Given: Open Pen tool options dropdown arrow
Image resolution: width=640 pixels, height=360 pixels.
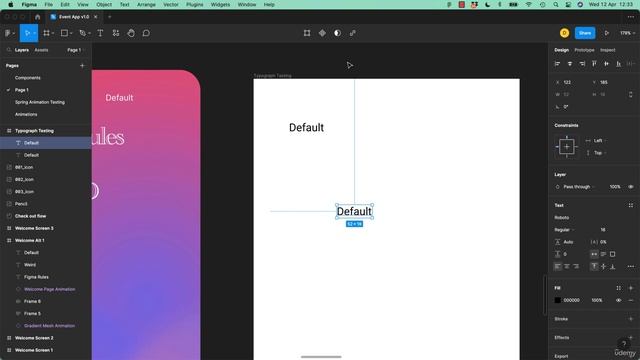Looking at the screenshot, I should point(89,33).
